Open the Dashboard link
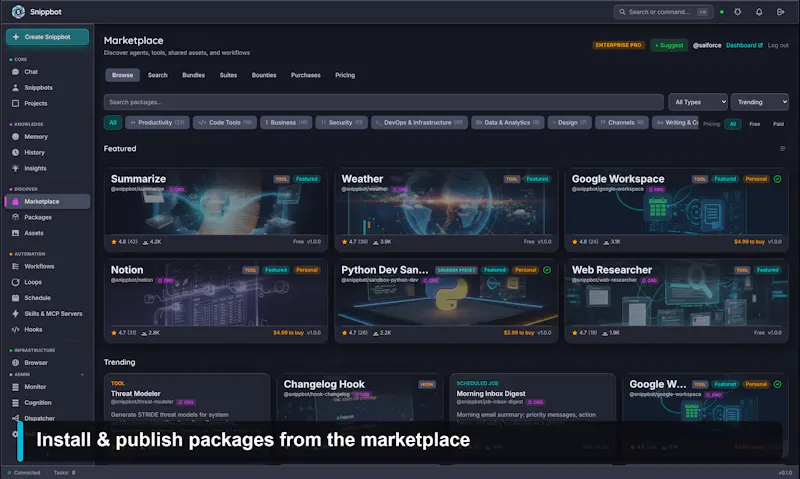Viewport: 800px width, 479px height. 744,45
